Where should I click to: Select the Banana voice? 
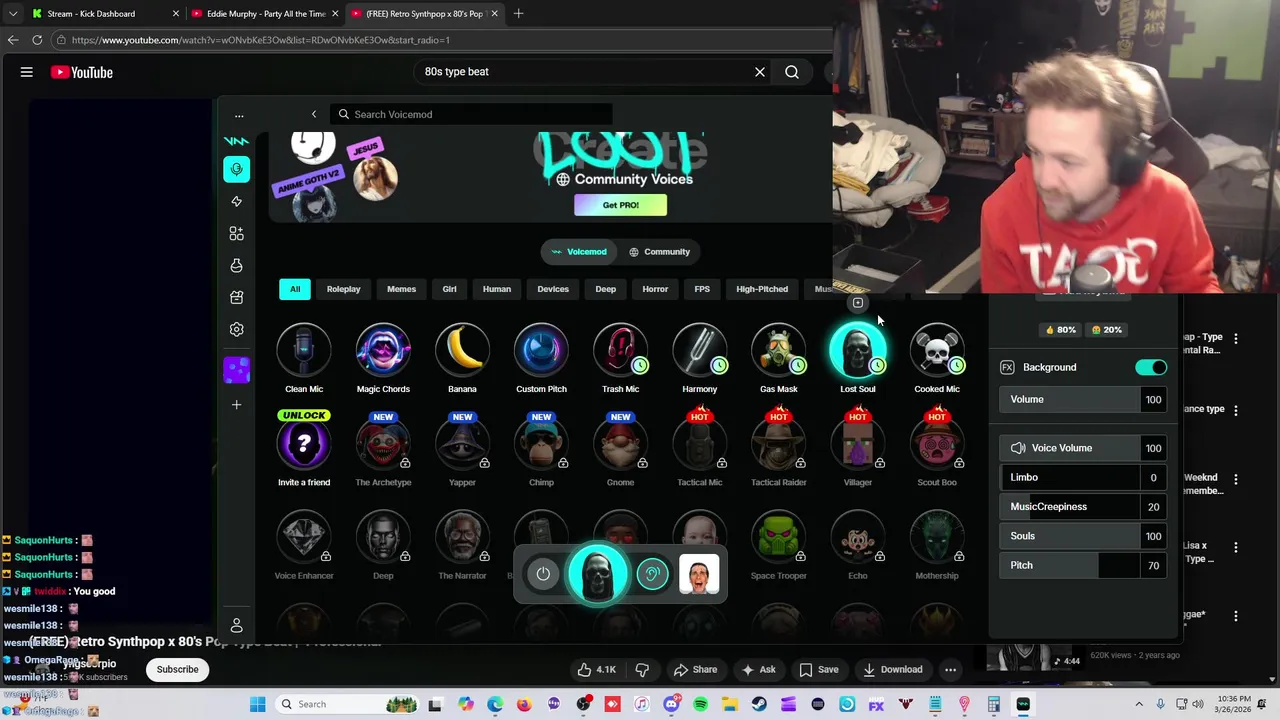[462, 350]
